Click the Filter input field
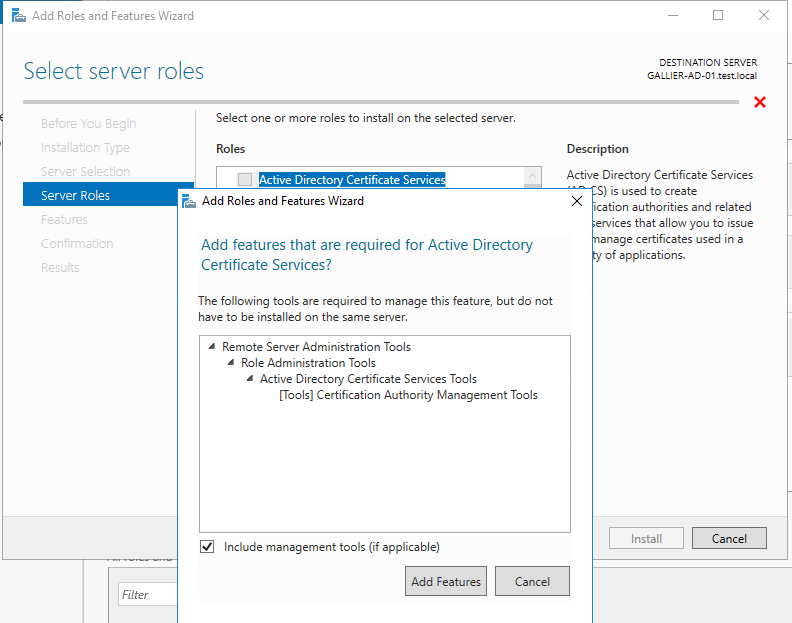 (148, 594)
